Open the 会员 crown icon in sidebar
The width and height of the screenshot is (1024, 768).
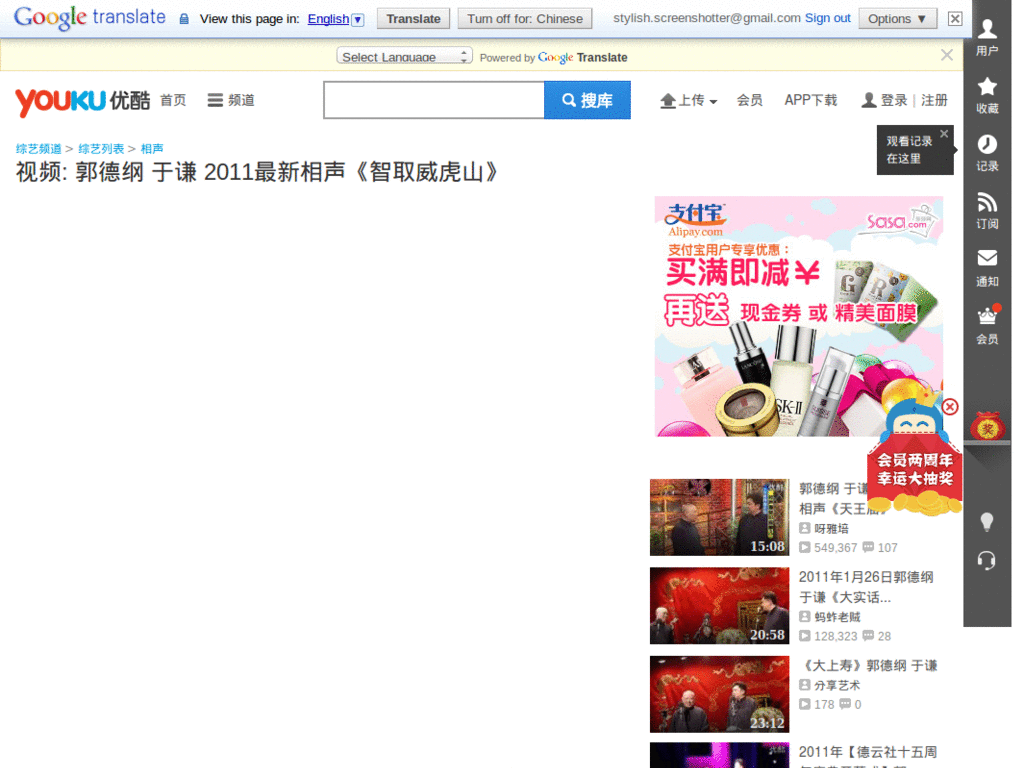[x=987, y=325]
